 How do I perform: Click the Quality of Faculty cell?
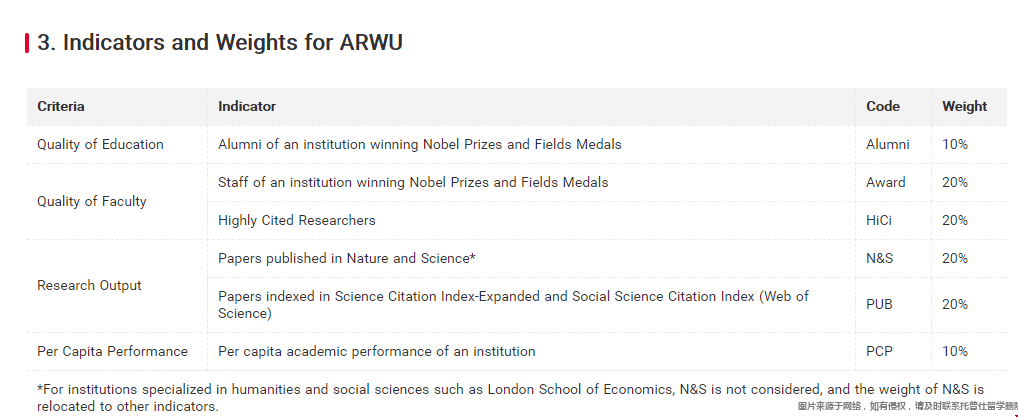[92, 201]
